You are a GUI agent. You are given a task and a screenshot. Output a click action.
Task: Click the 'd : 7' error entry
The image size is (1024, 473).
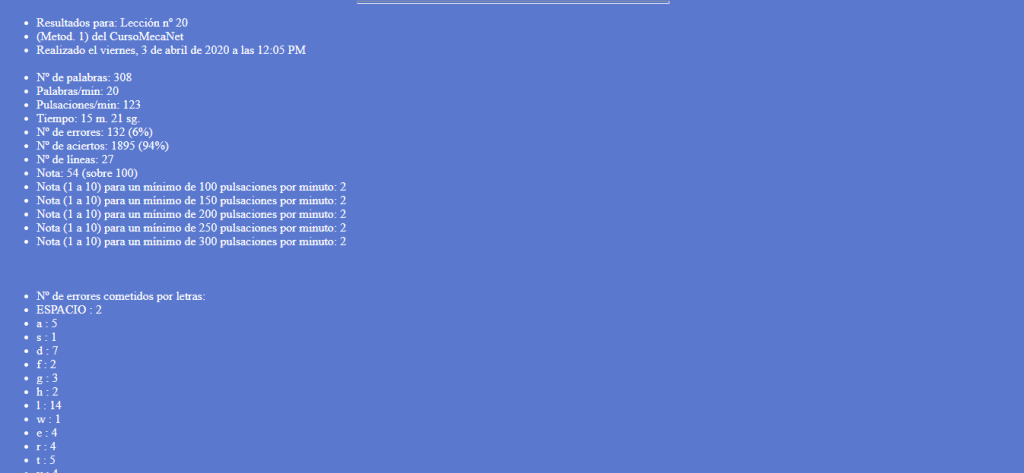47,351
